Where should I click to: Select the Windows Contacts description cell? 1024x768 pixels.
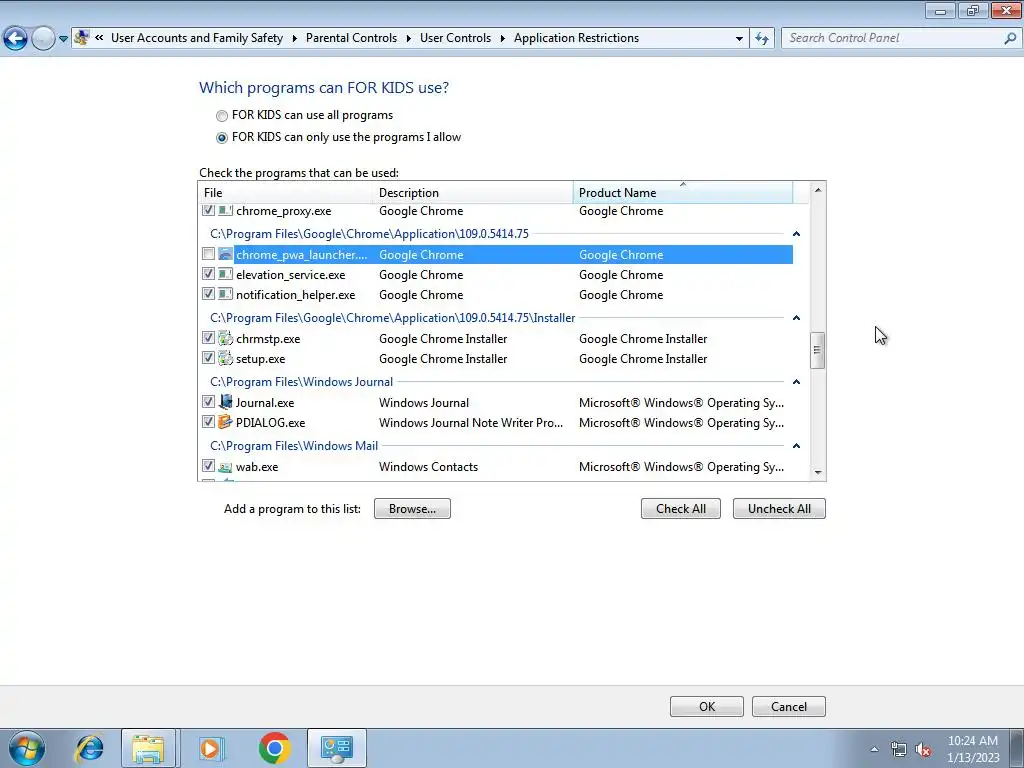(428, 467)
